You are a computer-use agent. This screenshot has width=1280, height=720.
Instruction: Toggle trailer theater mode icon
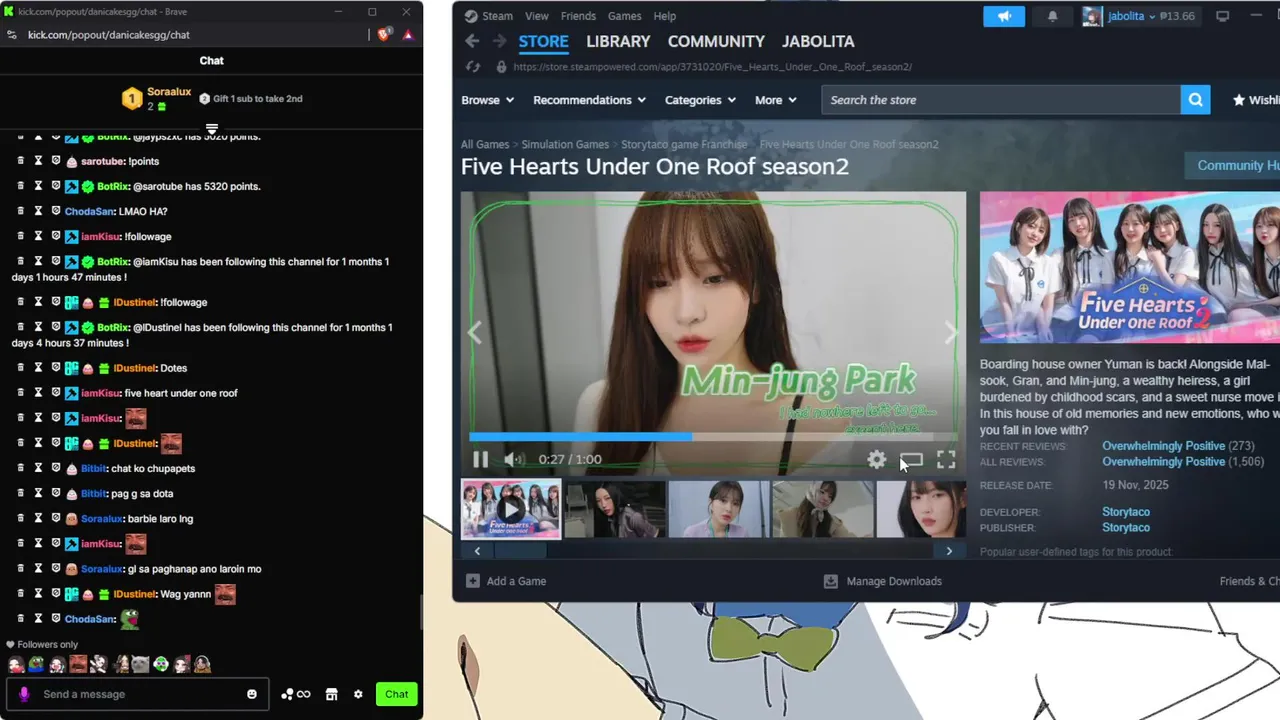point(911,460)
